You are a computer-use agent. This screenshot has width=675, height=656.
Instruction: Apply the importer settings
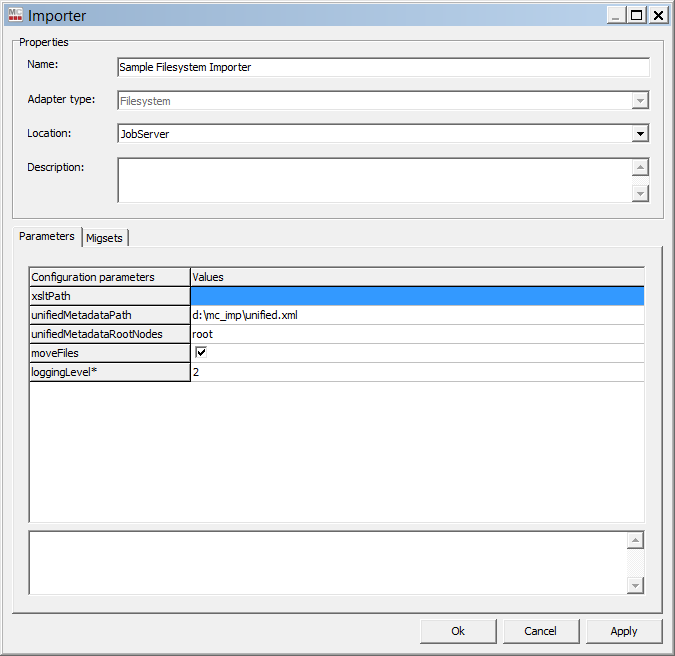[x=624, y=631]
